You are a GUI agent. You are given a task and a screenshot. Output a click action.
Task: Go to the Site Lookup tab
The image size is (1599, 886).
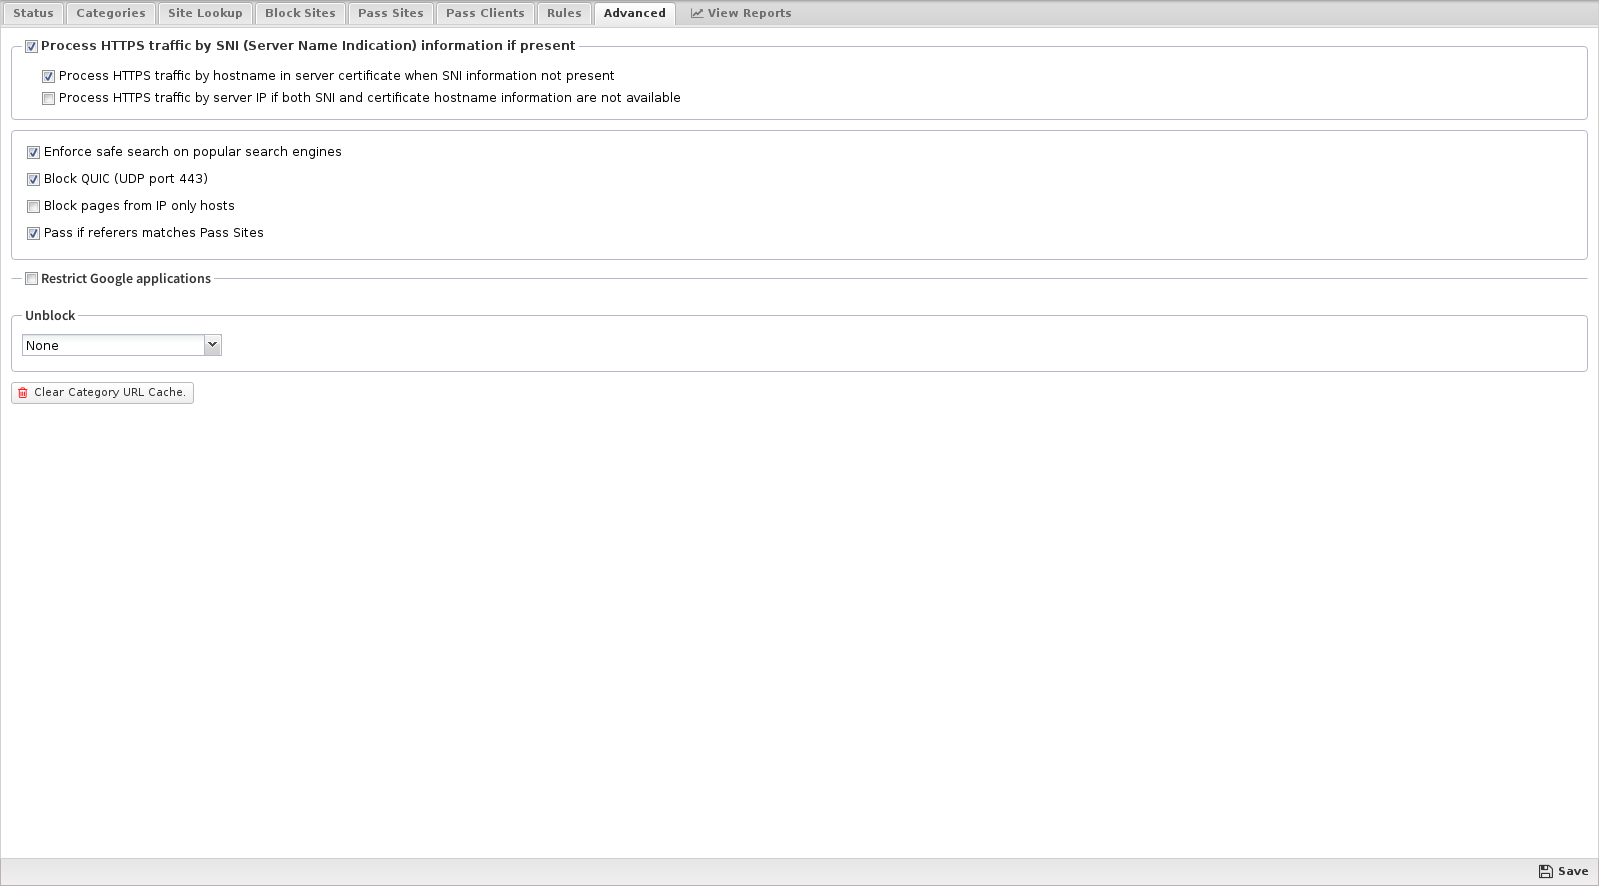tap(205, 14)
